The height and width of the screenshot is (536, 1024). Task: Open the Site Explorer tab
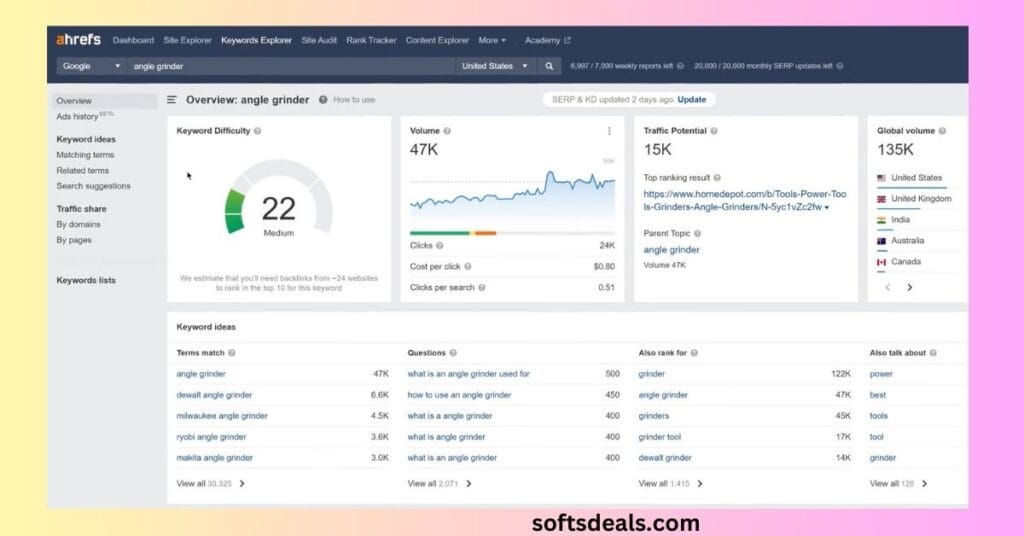(x=187, y=40)
